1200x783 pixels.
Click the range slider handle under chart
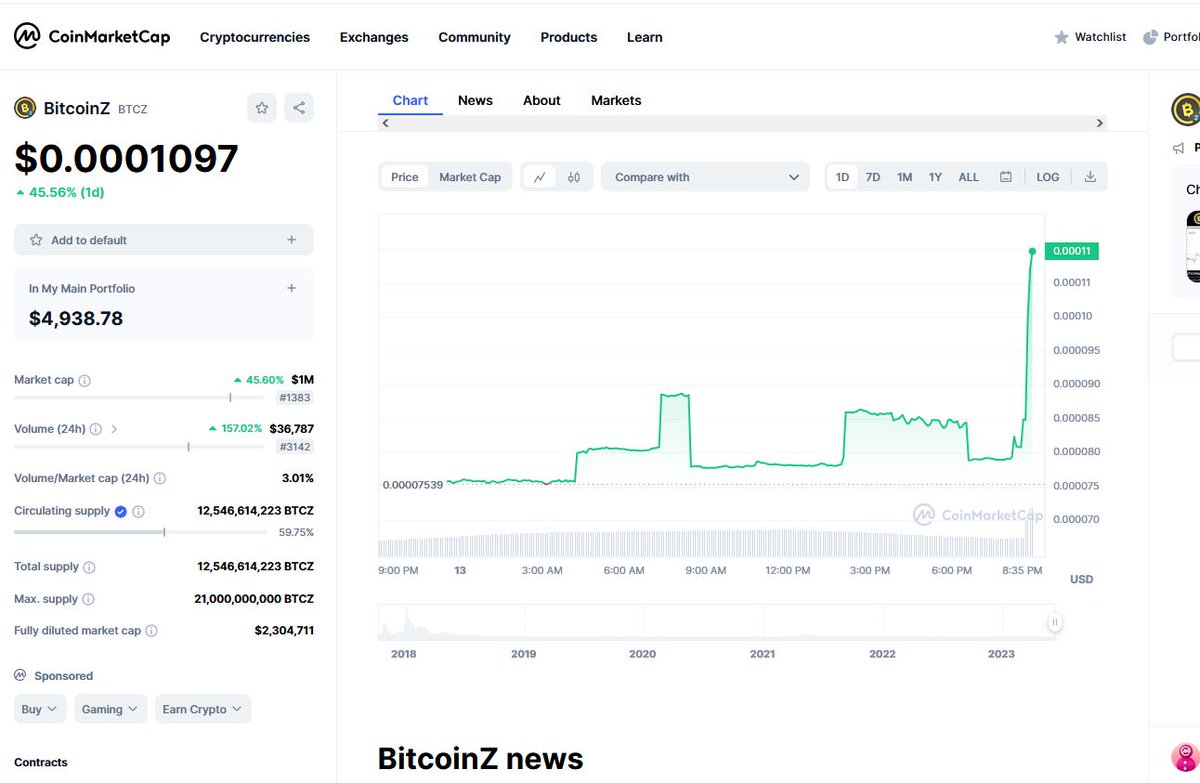coord(1053,622)
